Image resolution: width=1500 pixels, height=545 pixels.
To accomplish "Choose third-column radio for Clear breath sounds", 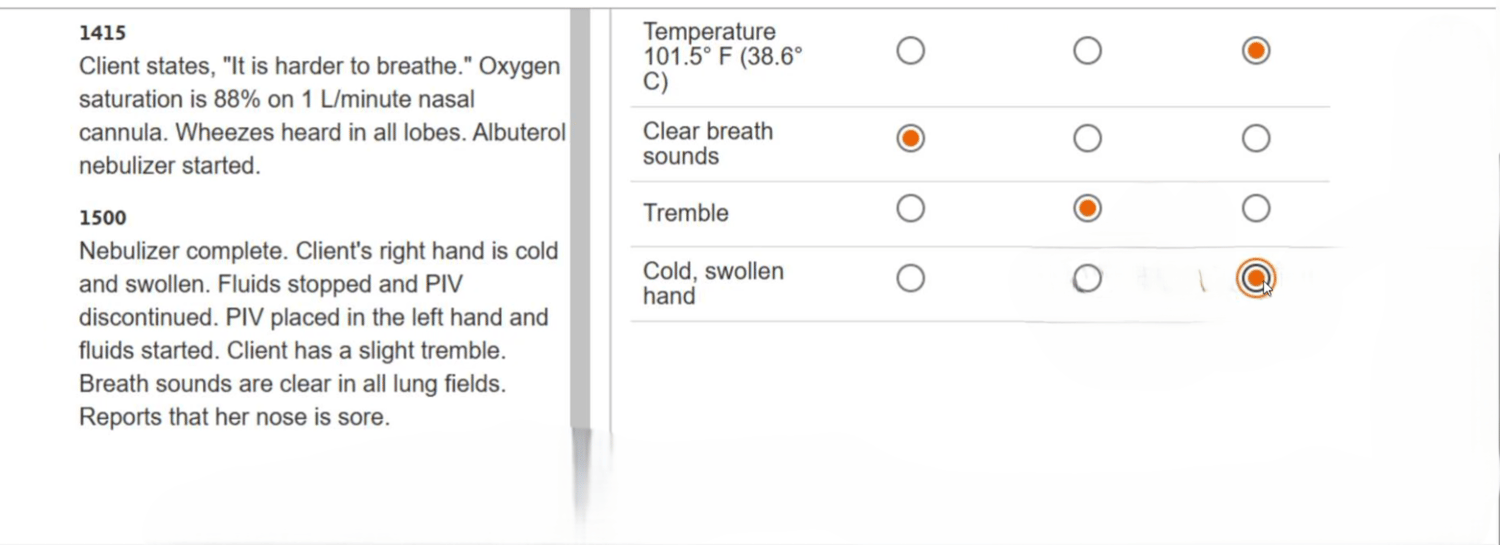I will pos(1256,138).
